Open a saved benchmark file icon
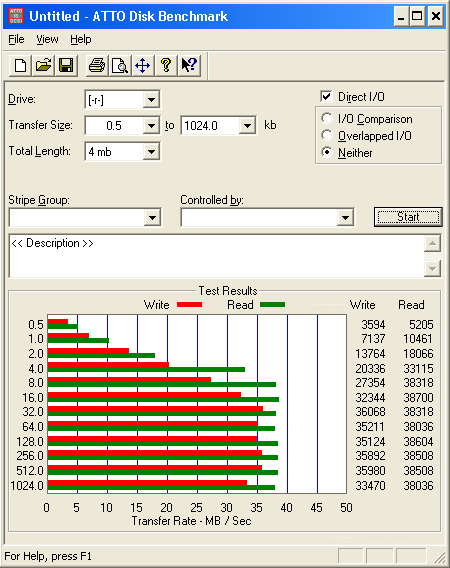450x568 pixels. tap(43, 66)
